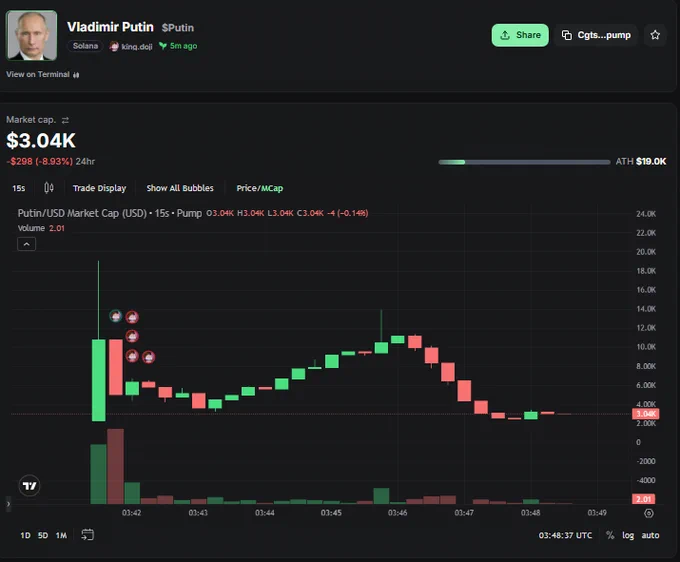
Task: Open chart settings gear beside the time axis
Action: pyautogui.click(x=649, y=513)
